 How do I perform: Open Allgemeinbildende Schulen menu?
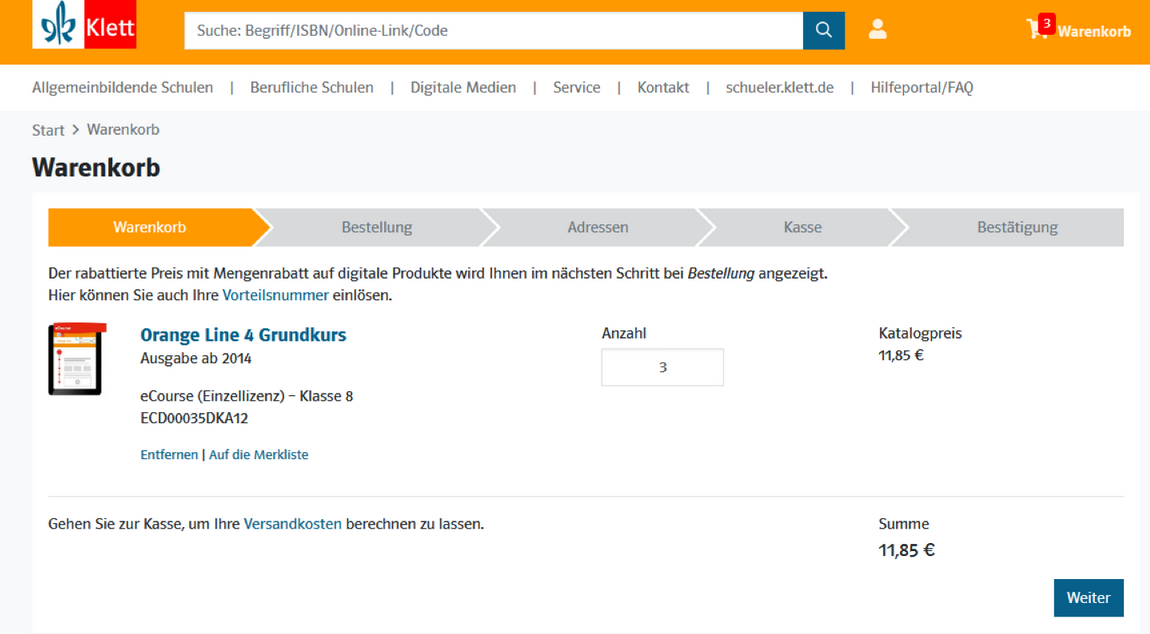122,87
